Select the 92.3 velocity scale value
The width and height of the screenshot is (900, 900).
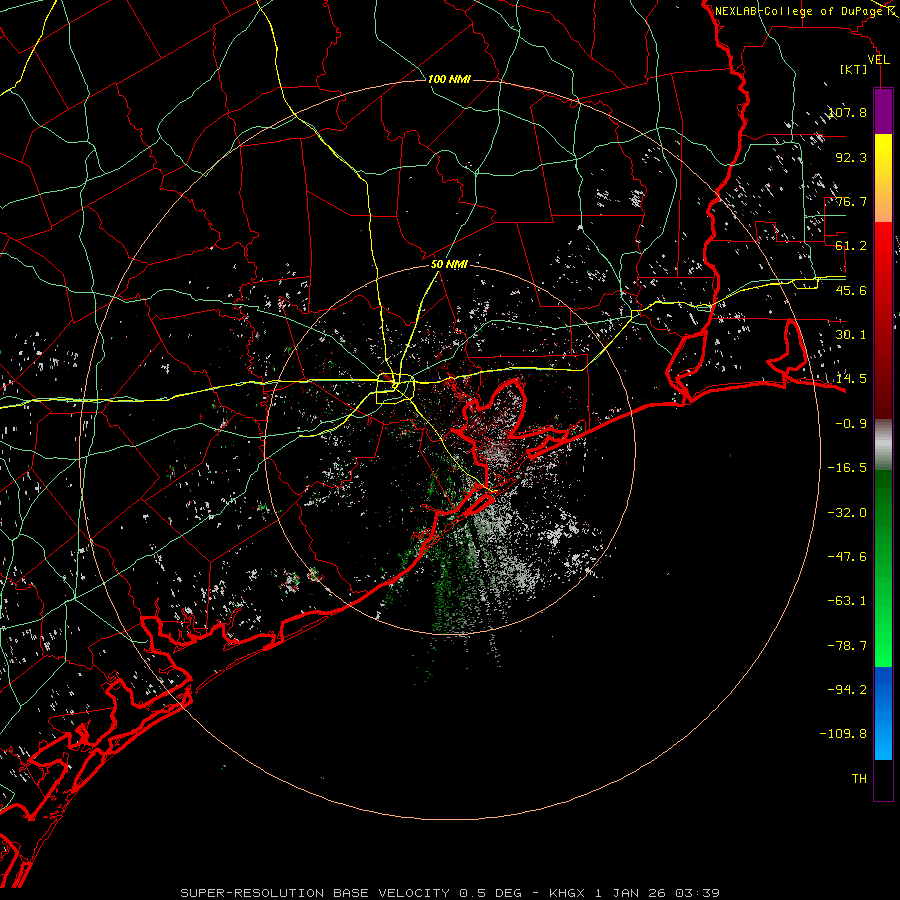(x=851, y=157)
